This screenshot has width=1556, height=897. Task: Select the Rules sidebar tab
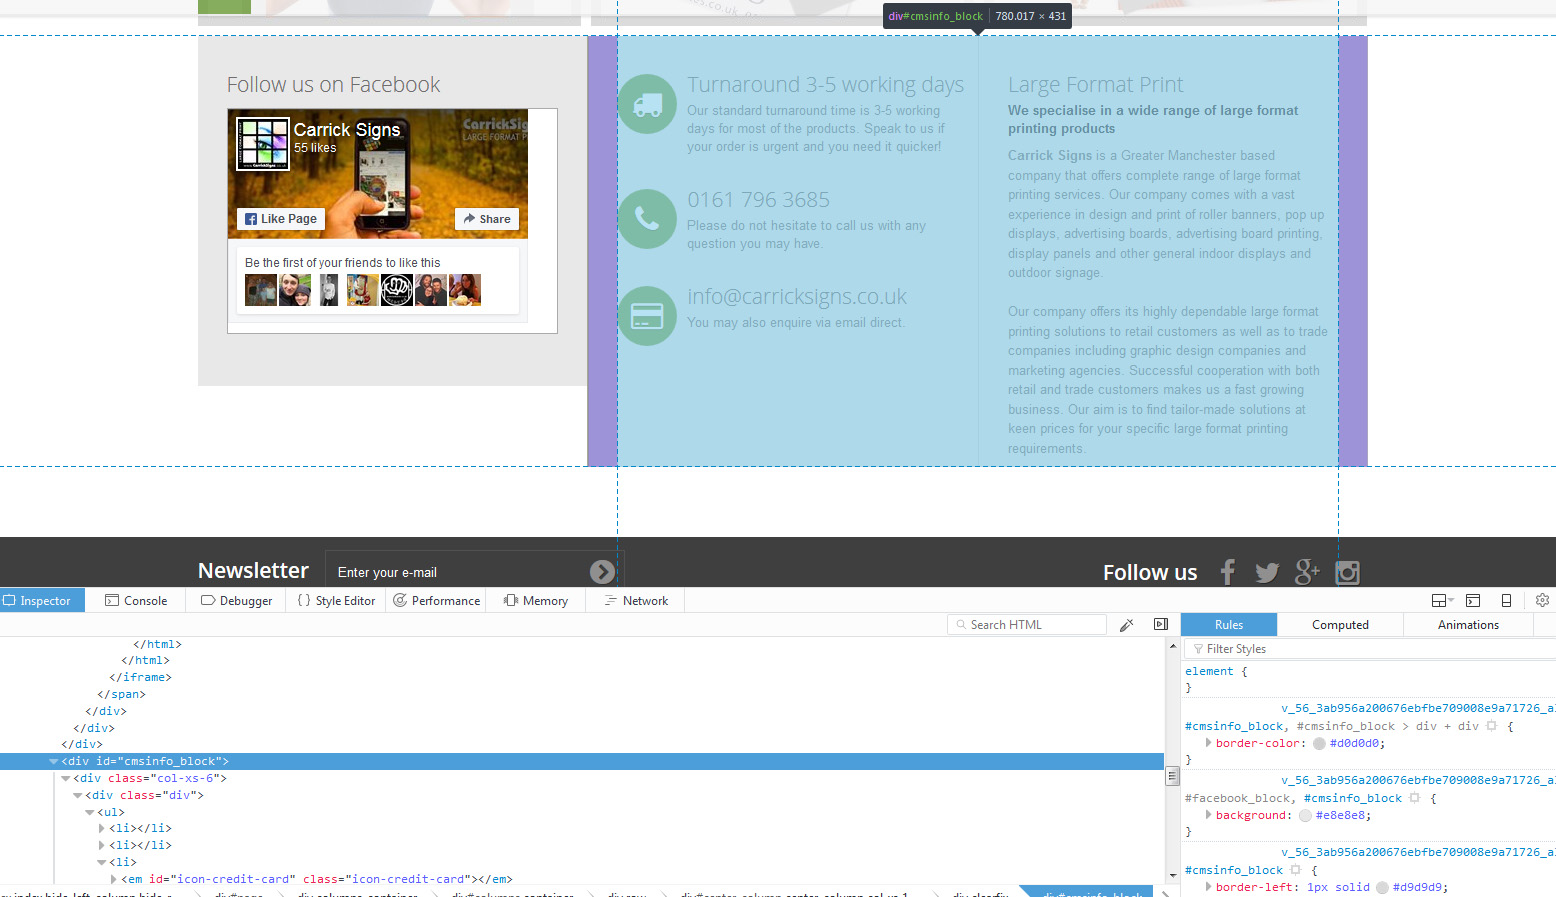(1229, 625)
